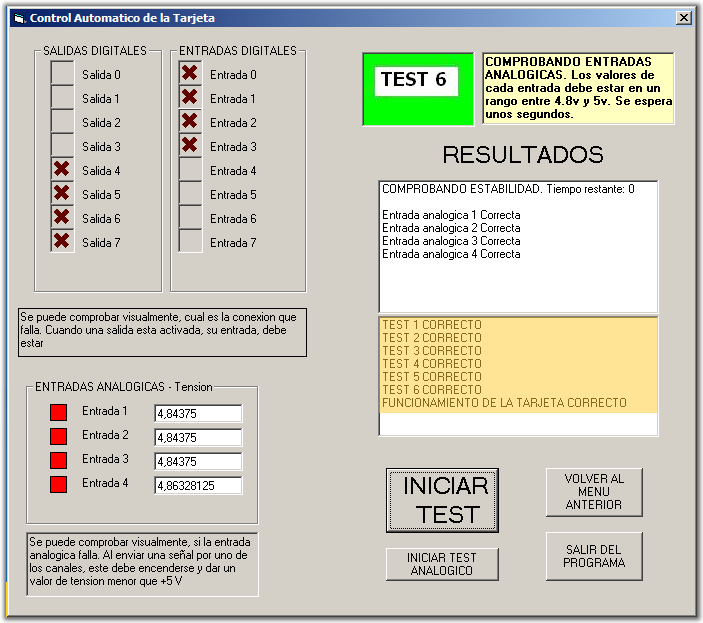Click the ENTRADAS DIGITALES group label

pyautogui.click(x=238, y=51)
